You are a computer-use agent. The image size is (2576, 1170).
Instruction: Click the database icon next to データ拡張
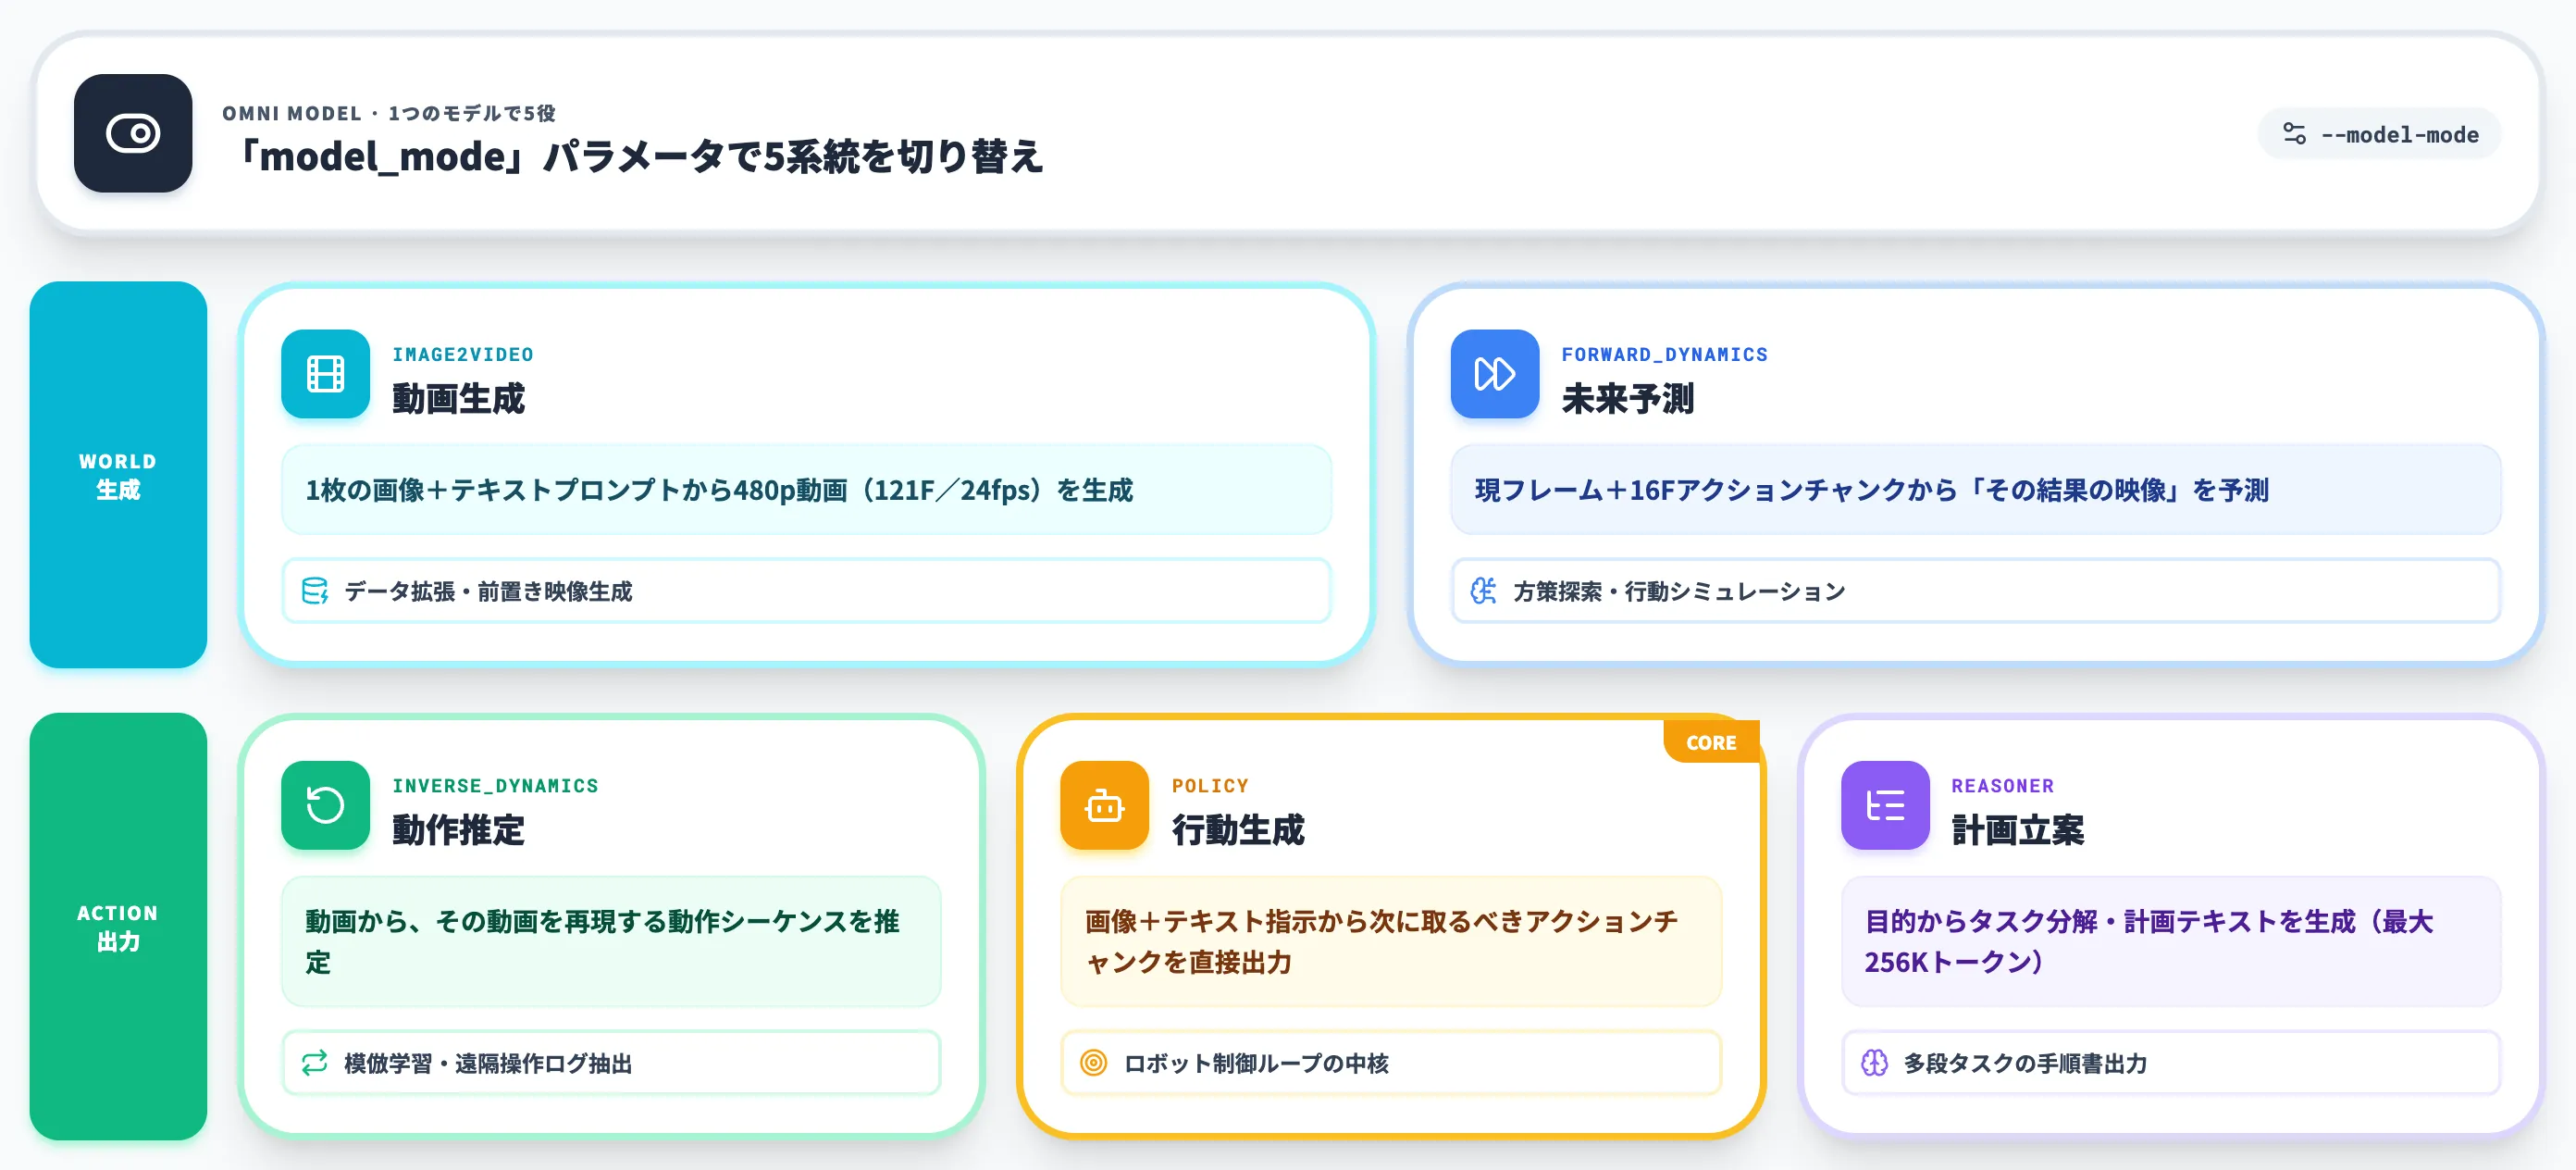click(315, 591)
